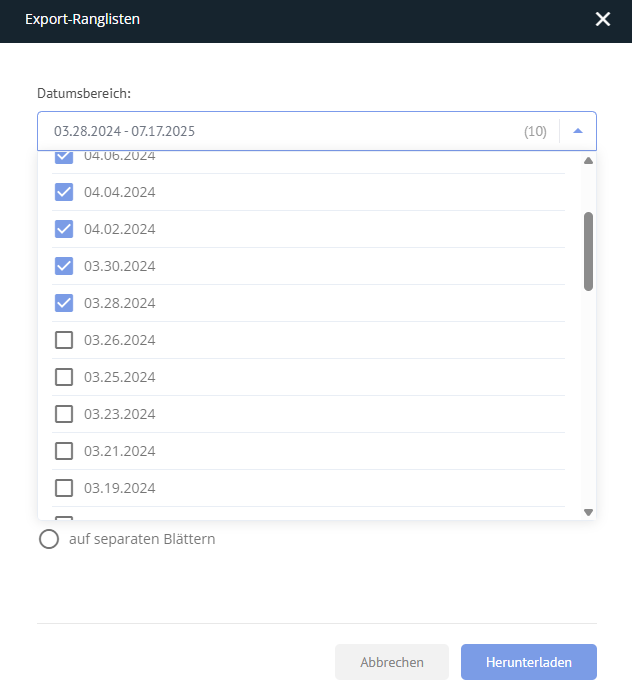The width and height of the screenshot is (632, 694).
Task: Click the date list scrollbar thumb
Action: [x=588, y=251]
